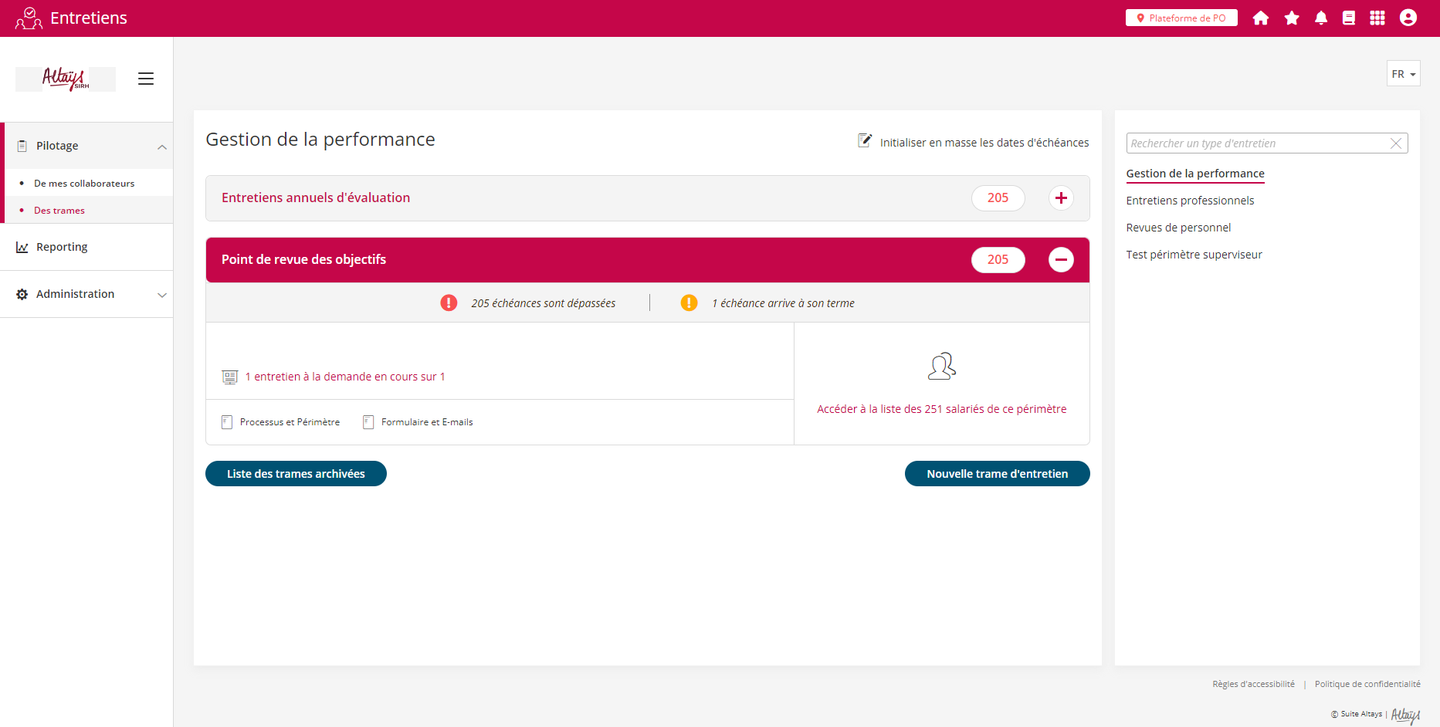The width and height of the screenshot is (1440, 727).
Task: Open user account profile icon
Action: [x=1408, y=18]
